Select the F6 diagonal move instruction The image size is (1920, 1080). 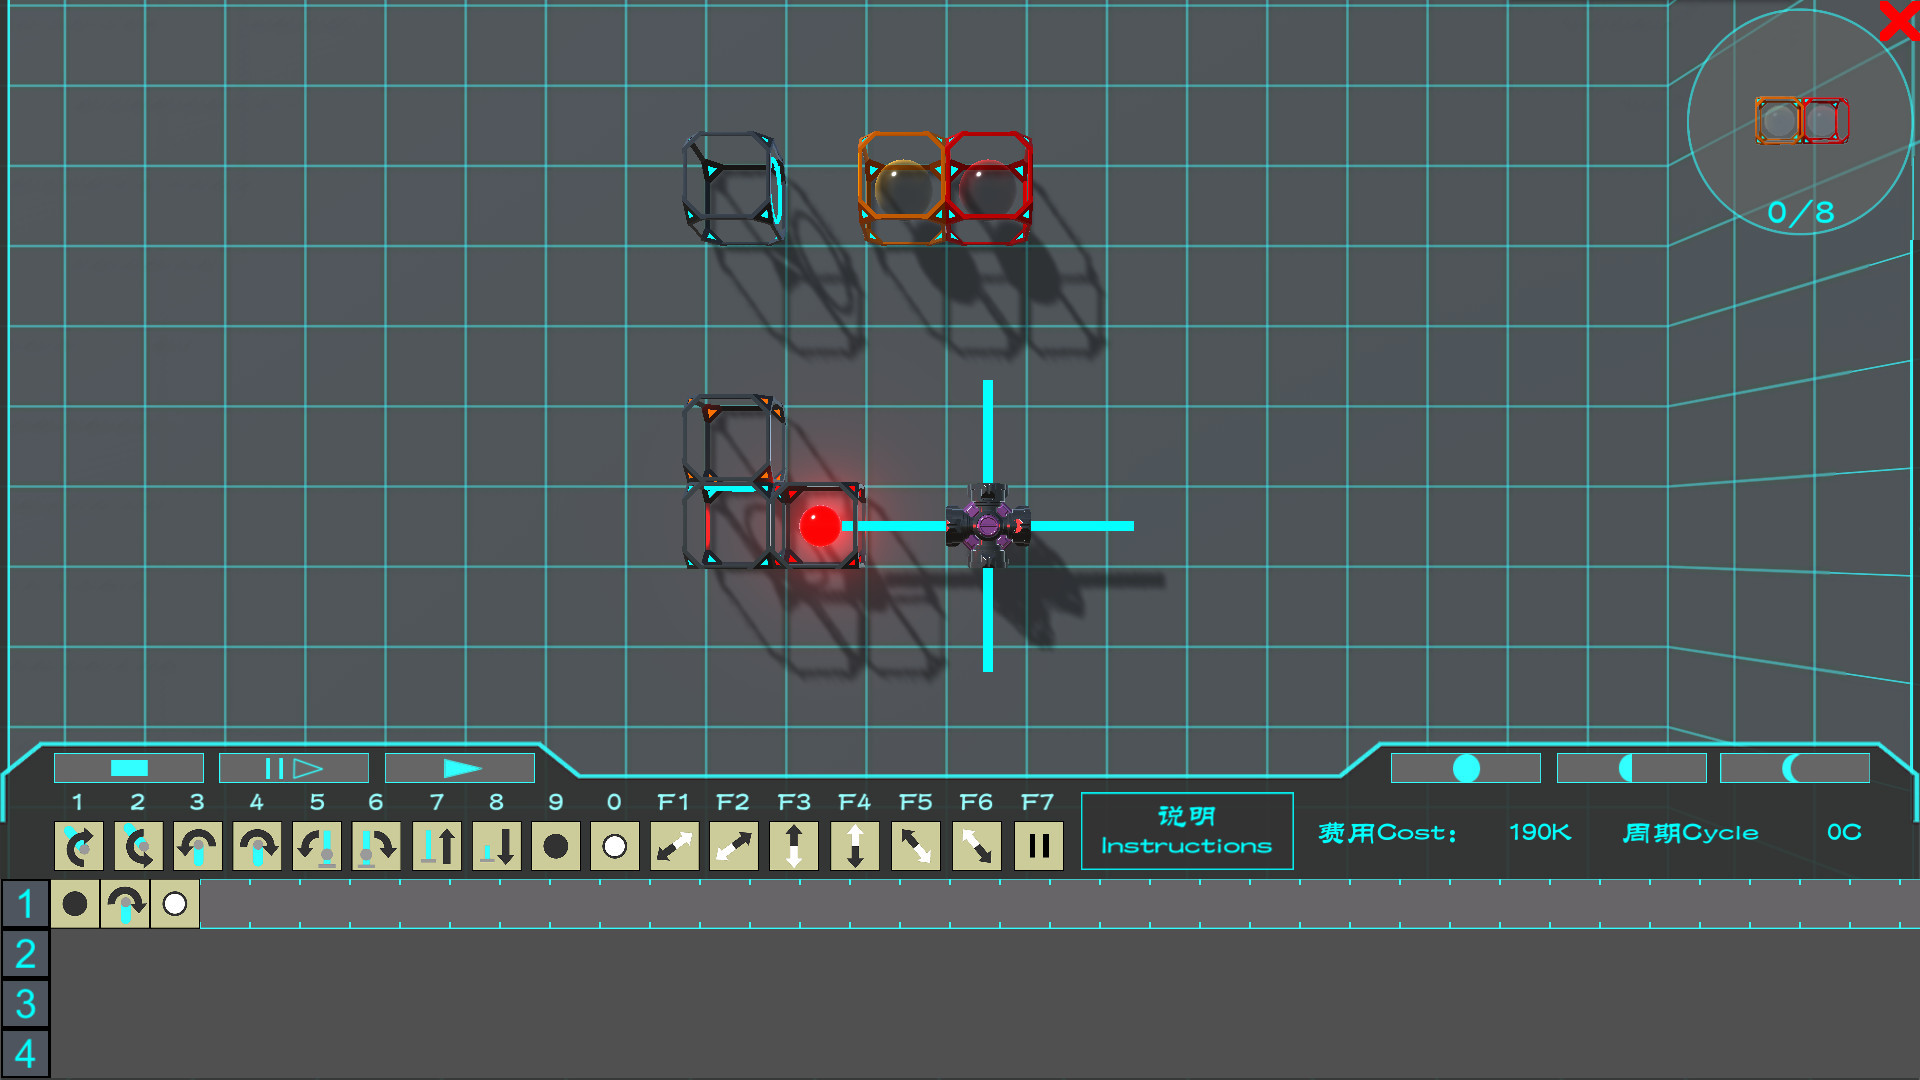pyautogui.click(x=977, y=846)
